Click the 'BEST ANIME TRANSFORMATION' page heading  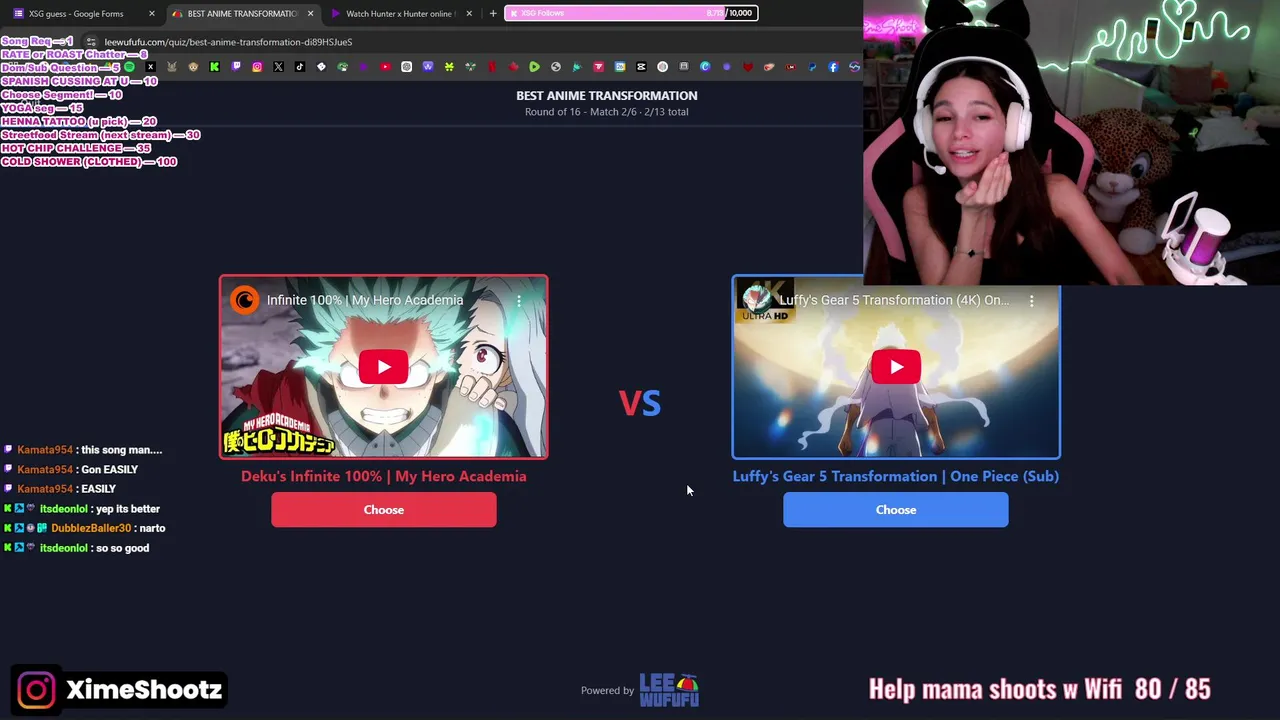[607, 95]
